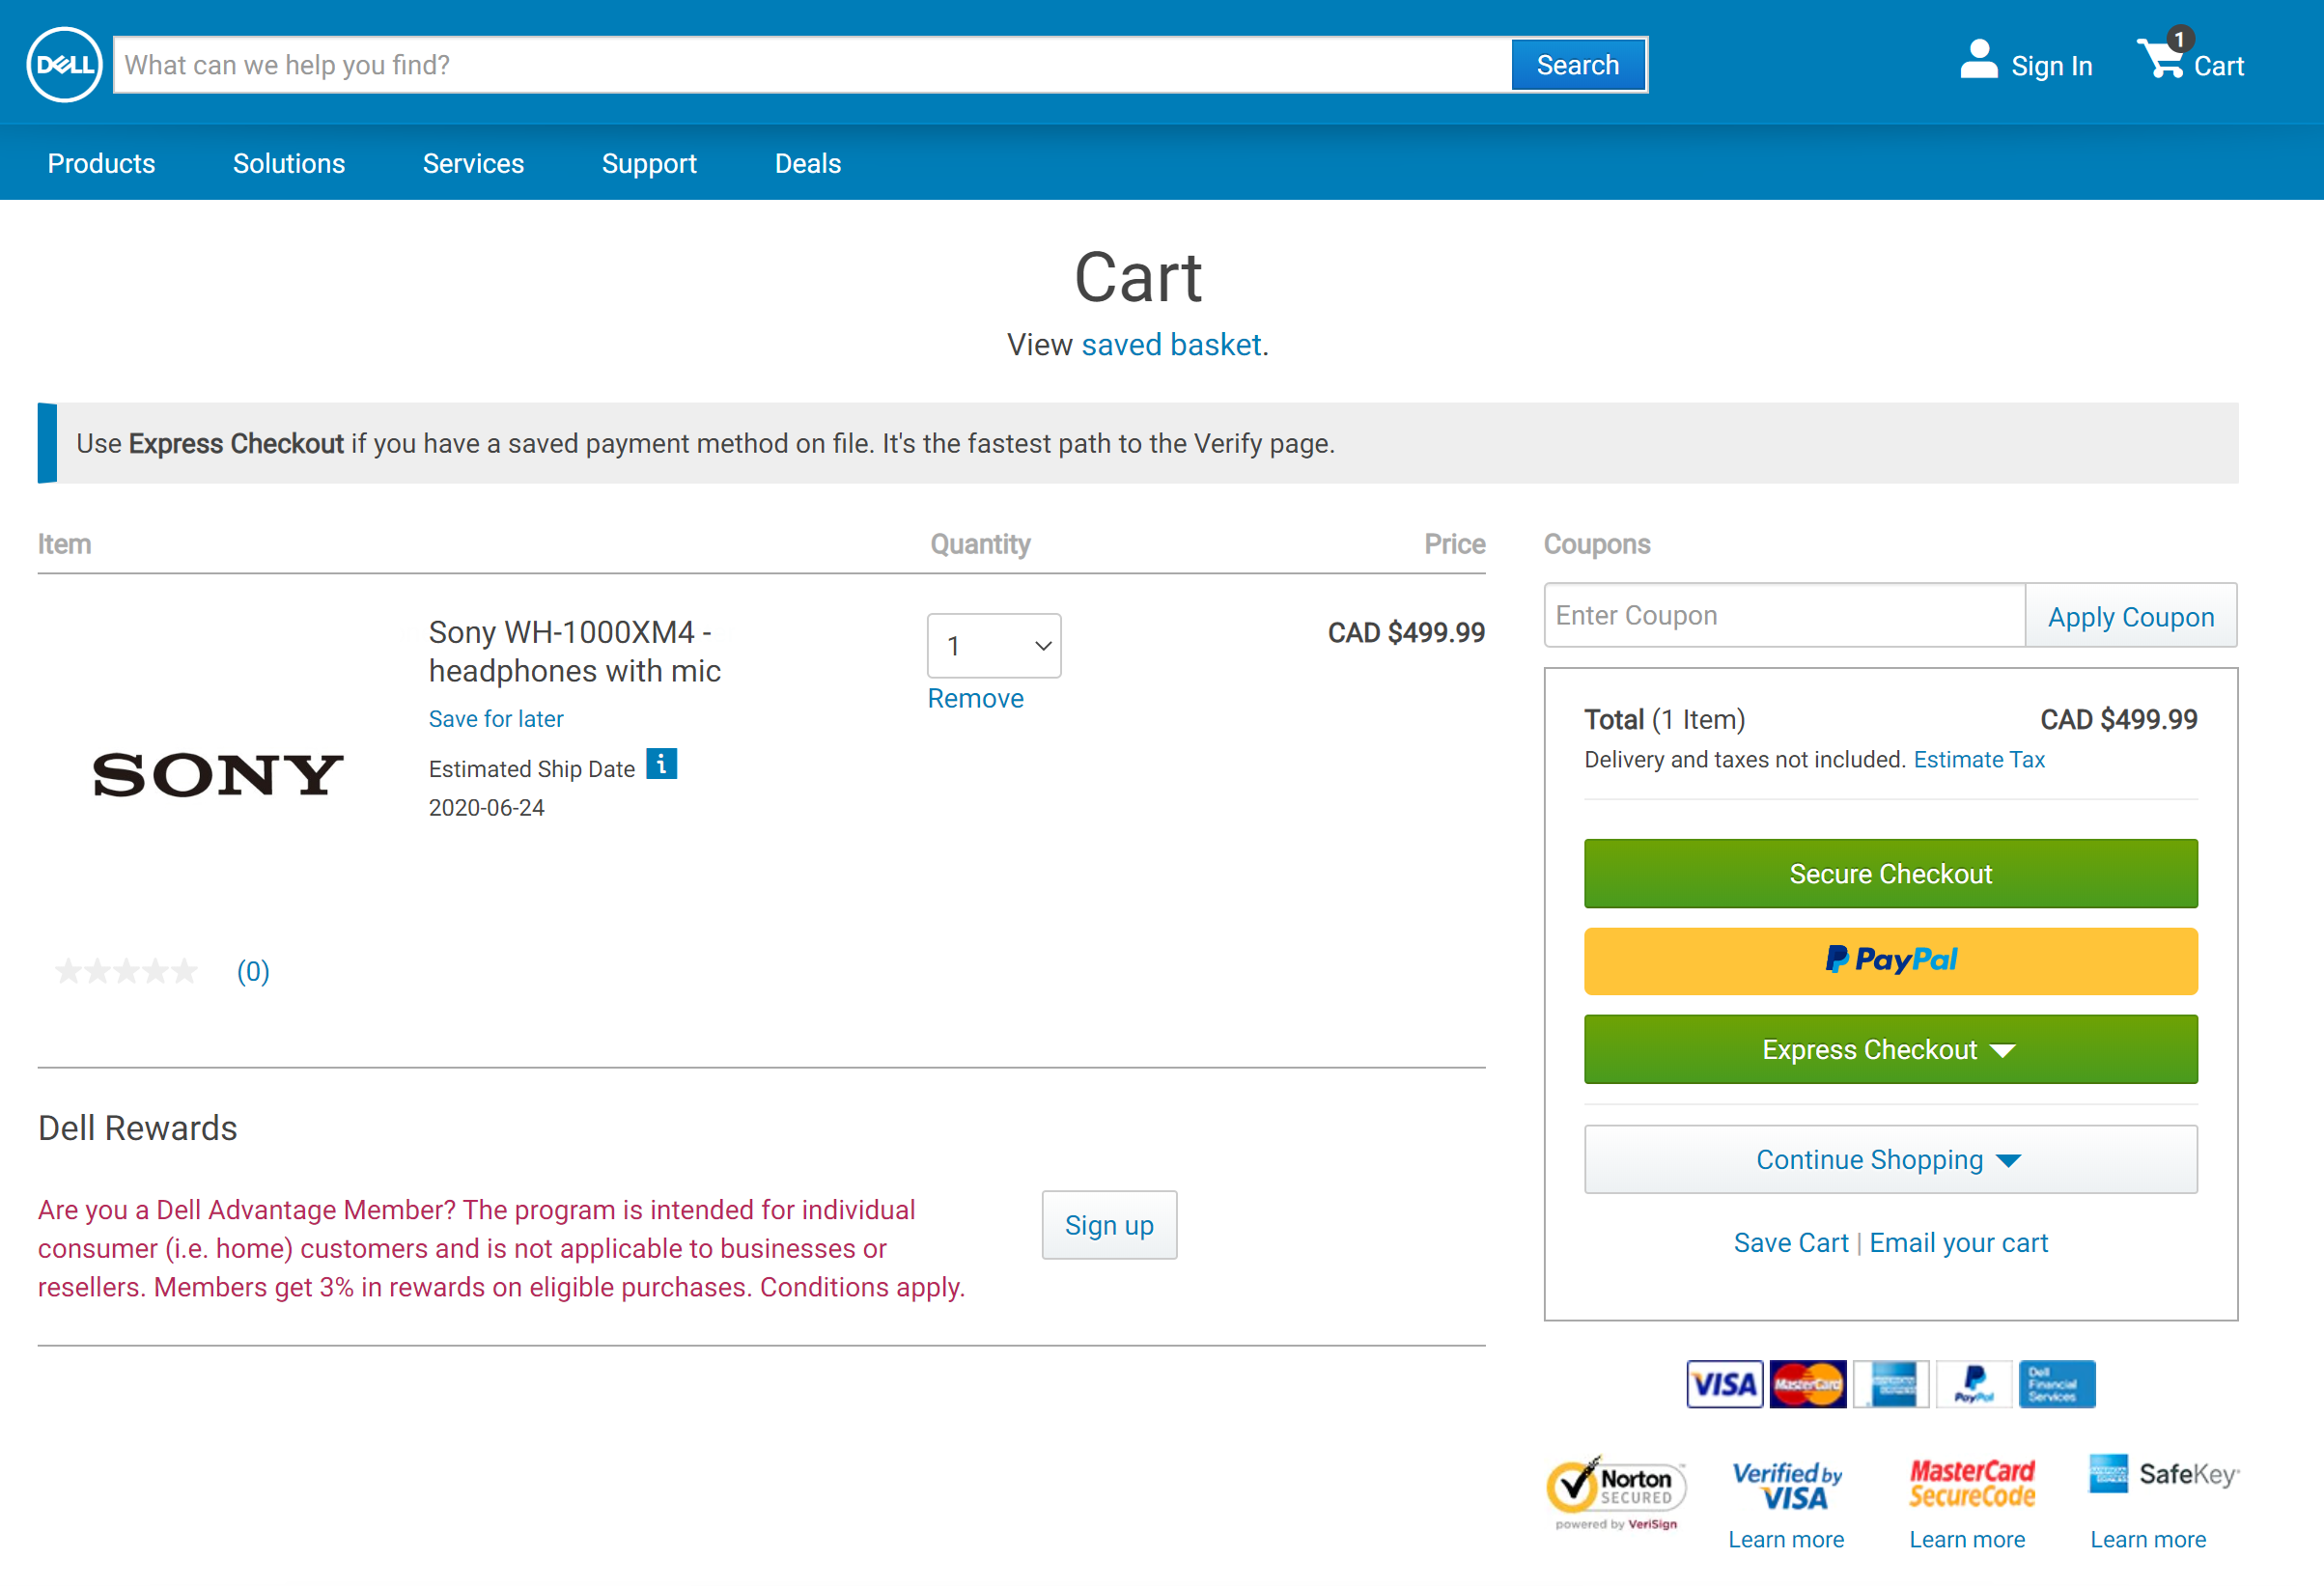Viewport: 2324px width, 1586px height.
Task: Click the Verified by Visa logo
Action: point(1787,1486)
